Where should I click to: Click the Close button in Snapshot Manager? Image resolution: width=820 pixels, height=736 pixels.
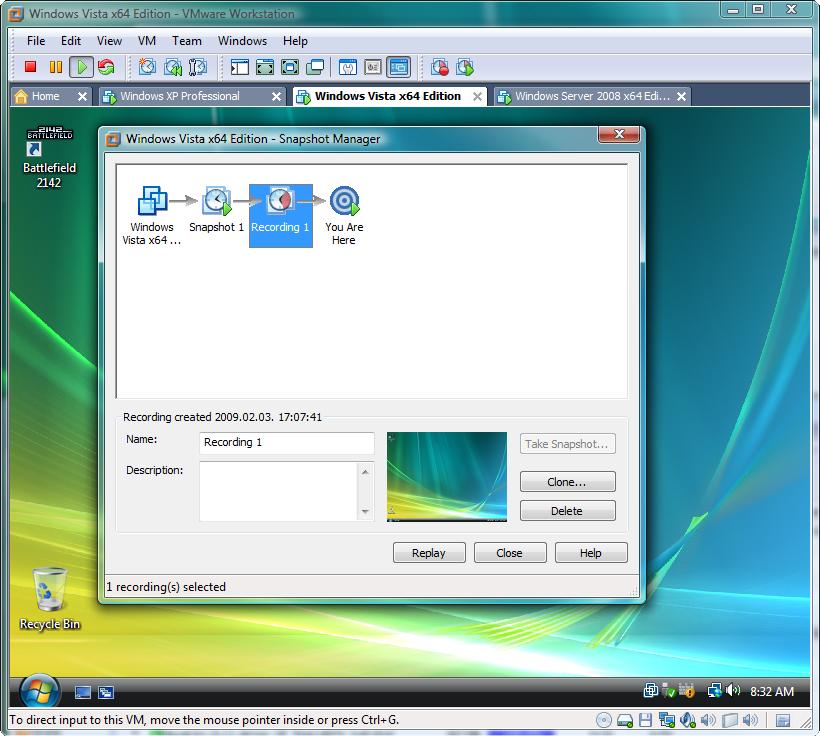(x=510, y=553)
